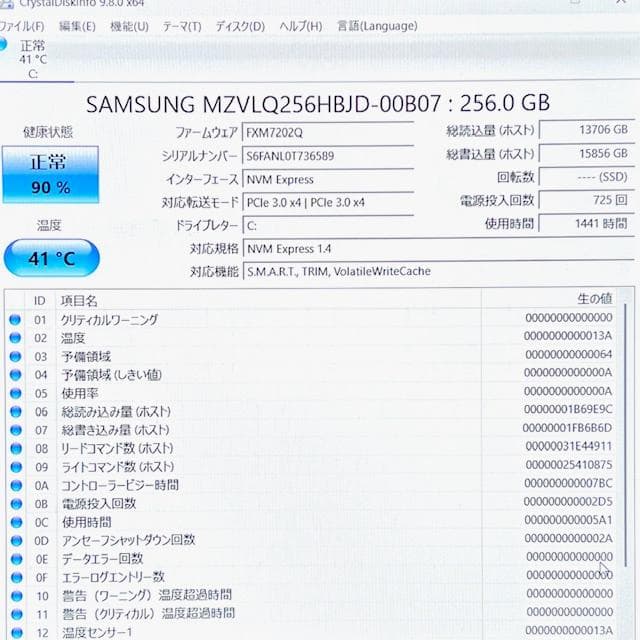The height and width of the screenshot is (640, 640).
Task: Click status icon for 0F エラーログエントリー数
Action: pos(17,578)
